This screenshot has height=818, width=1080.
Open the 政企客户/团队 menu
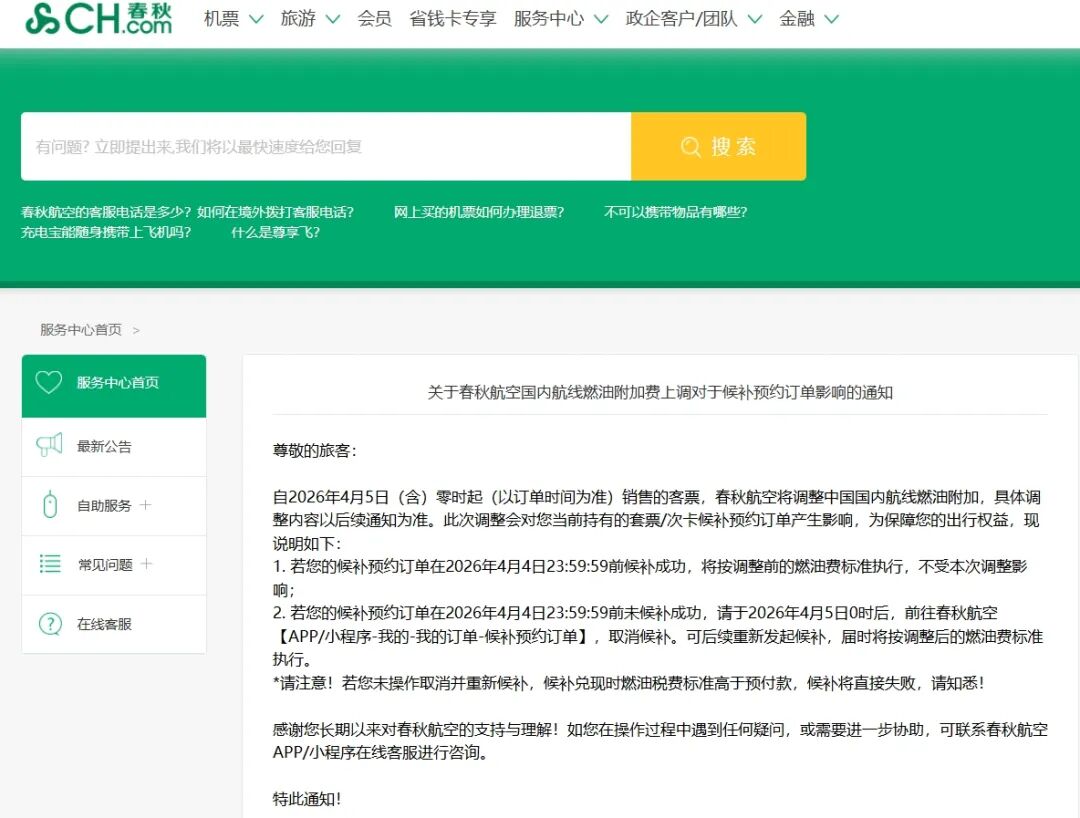681,19
